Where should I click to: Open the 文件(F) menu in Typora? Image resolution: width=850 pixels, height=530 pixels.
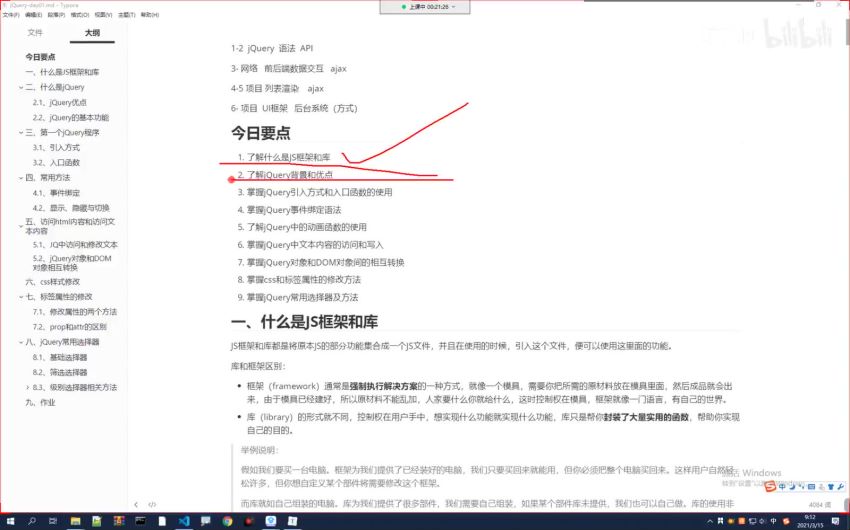pos(11,15)
